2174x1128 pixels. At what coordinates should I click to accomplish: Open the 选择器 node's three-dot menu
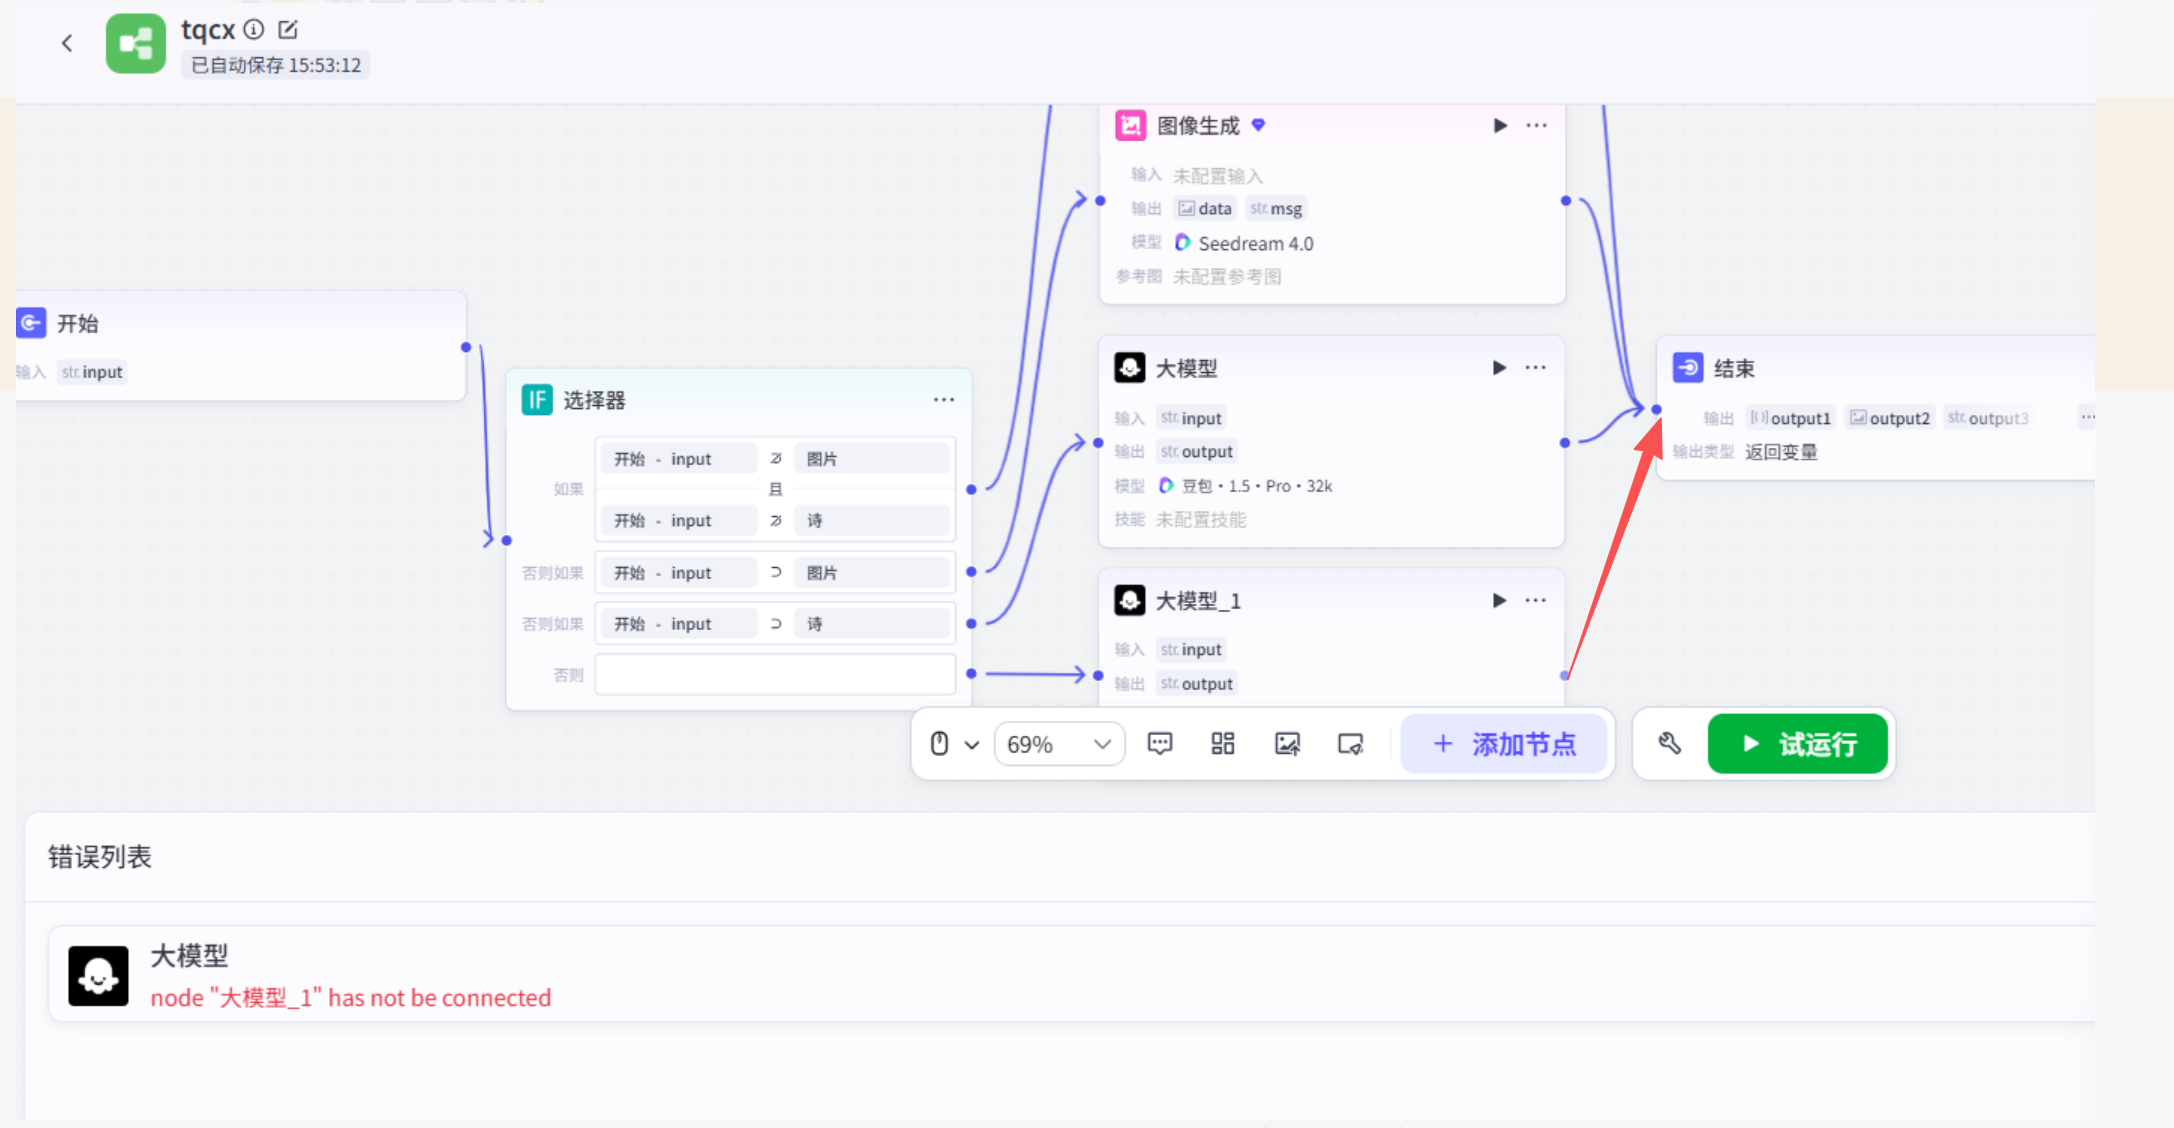coord(943,400)
